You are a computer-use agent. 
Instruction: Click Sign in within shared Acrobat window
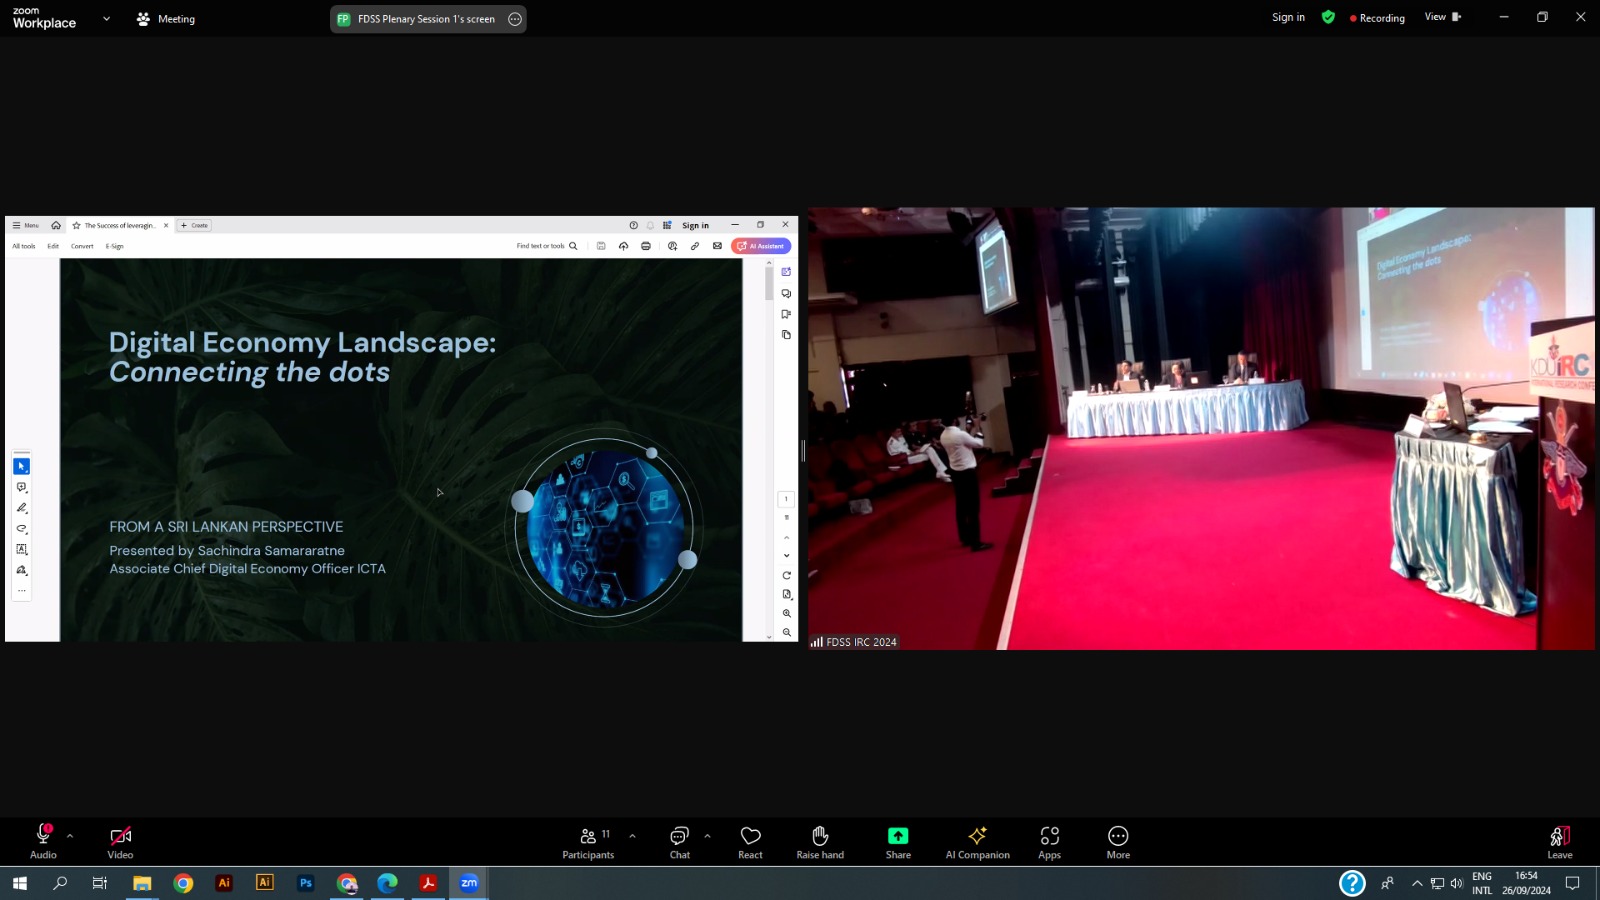click(695, 225)
